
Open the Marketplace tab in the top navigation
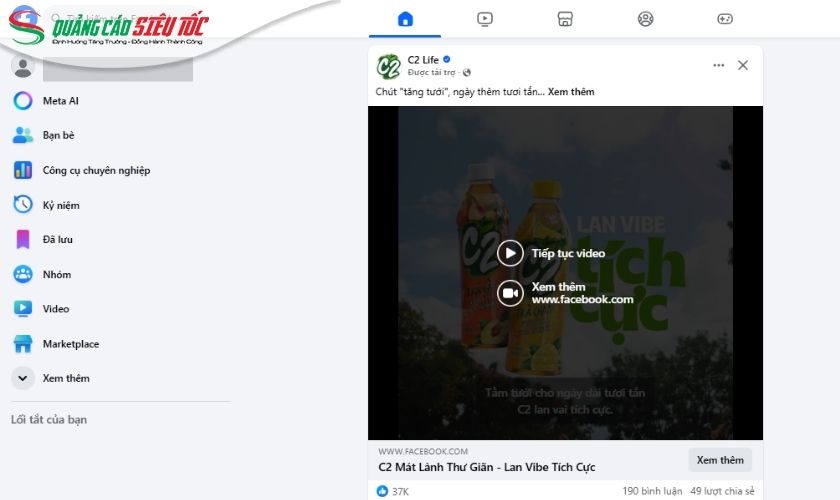click(x=565, y=19)
